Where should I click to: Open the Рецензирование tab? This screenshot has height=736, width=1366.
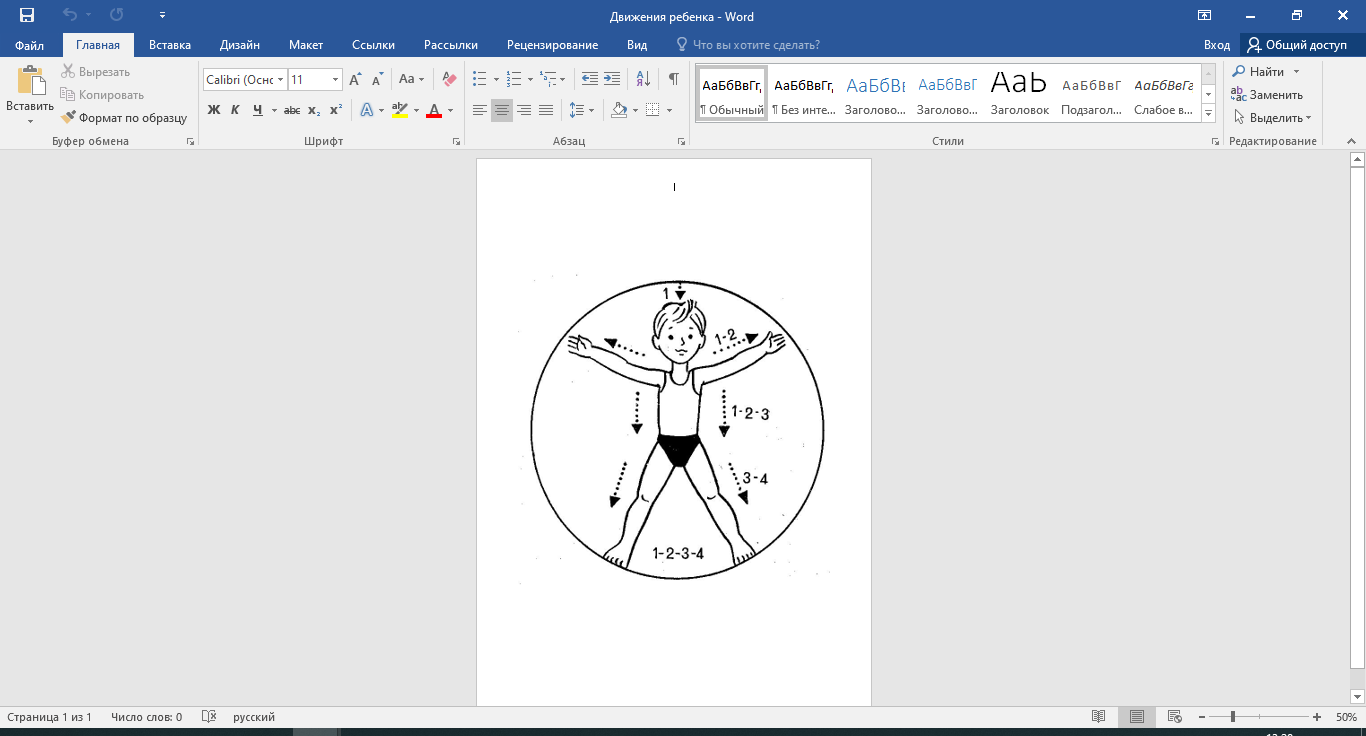(552, 45)
